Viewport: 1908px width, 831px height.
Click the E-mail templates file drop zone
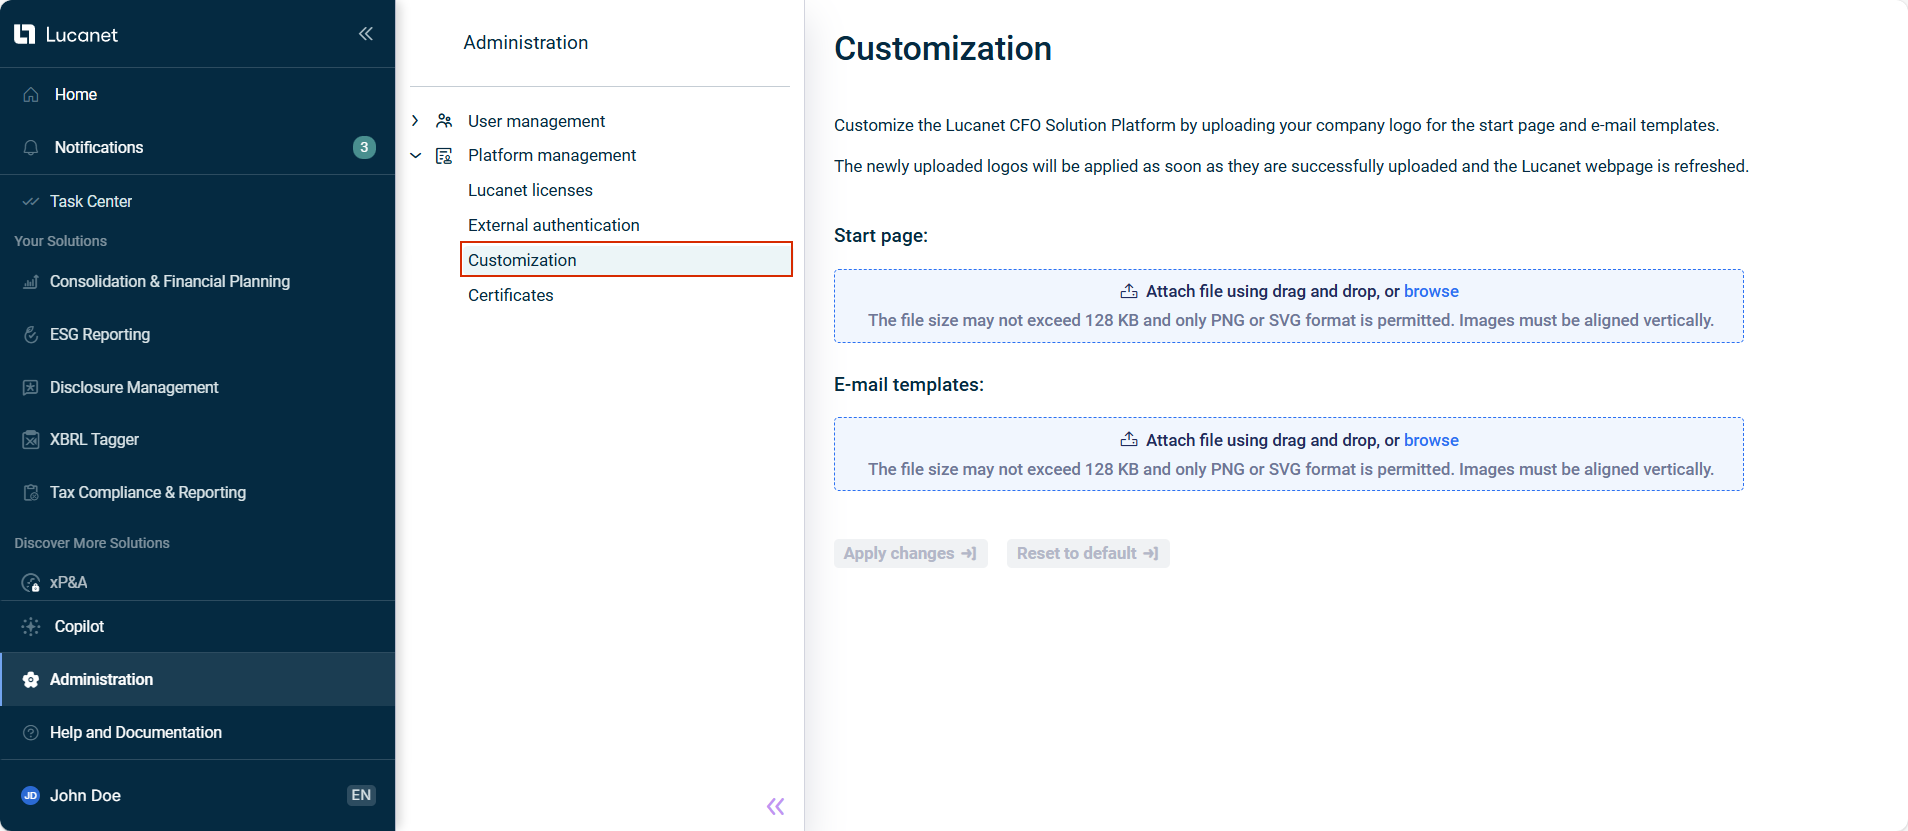pyautogui.click(x=1289, y=454)
